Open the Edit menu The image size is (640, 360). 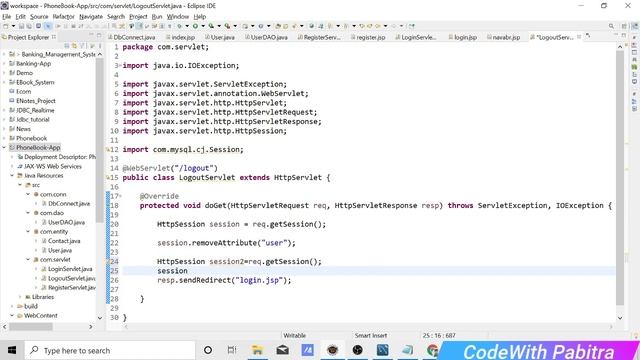20,17
